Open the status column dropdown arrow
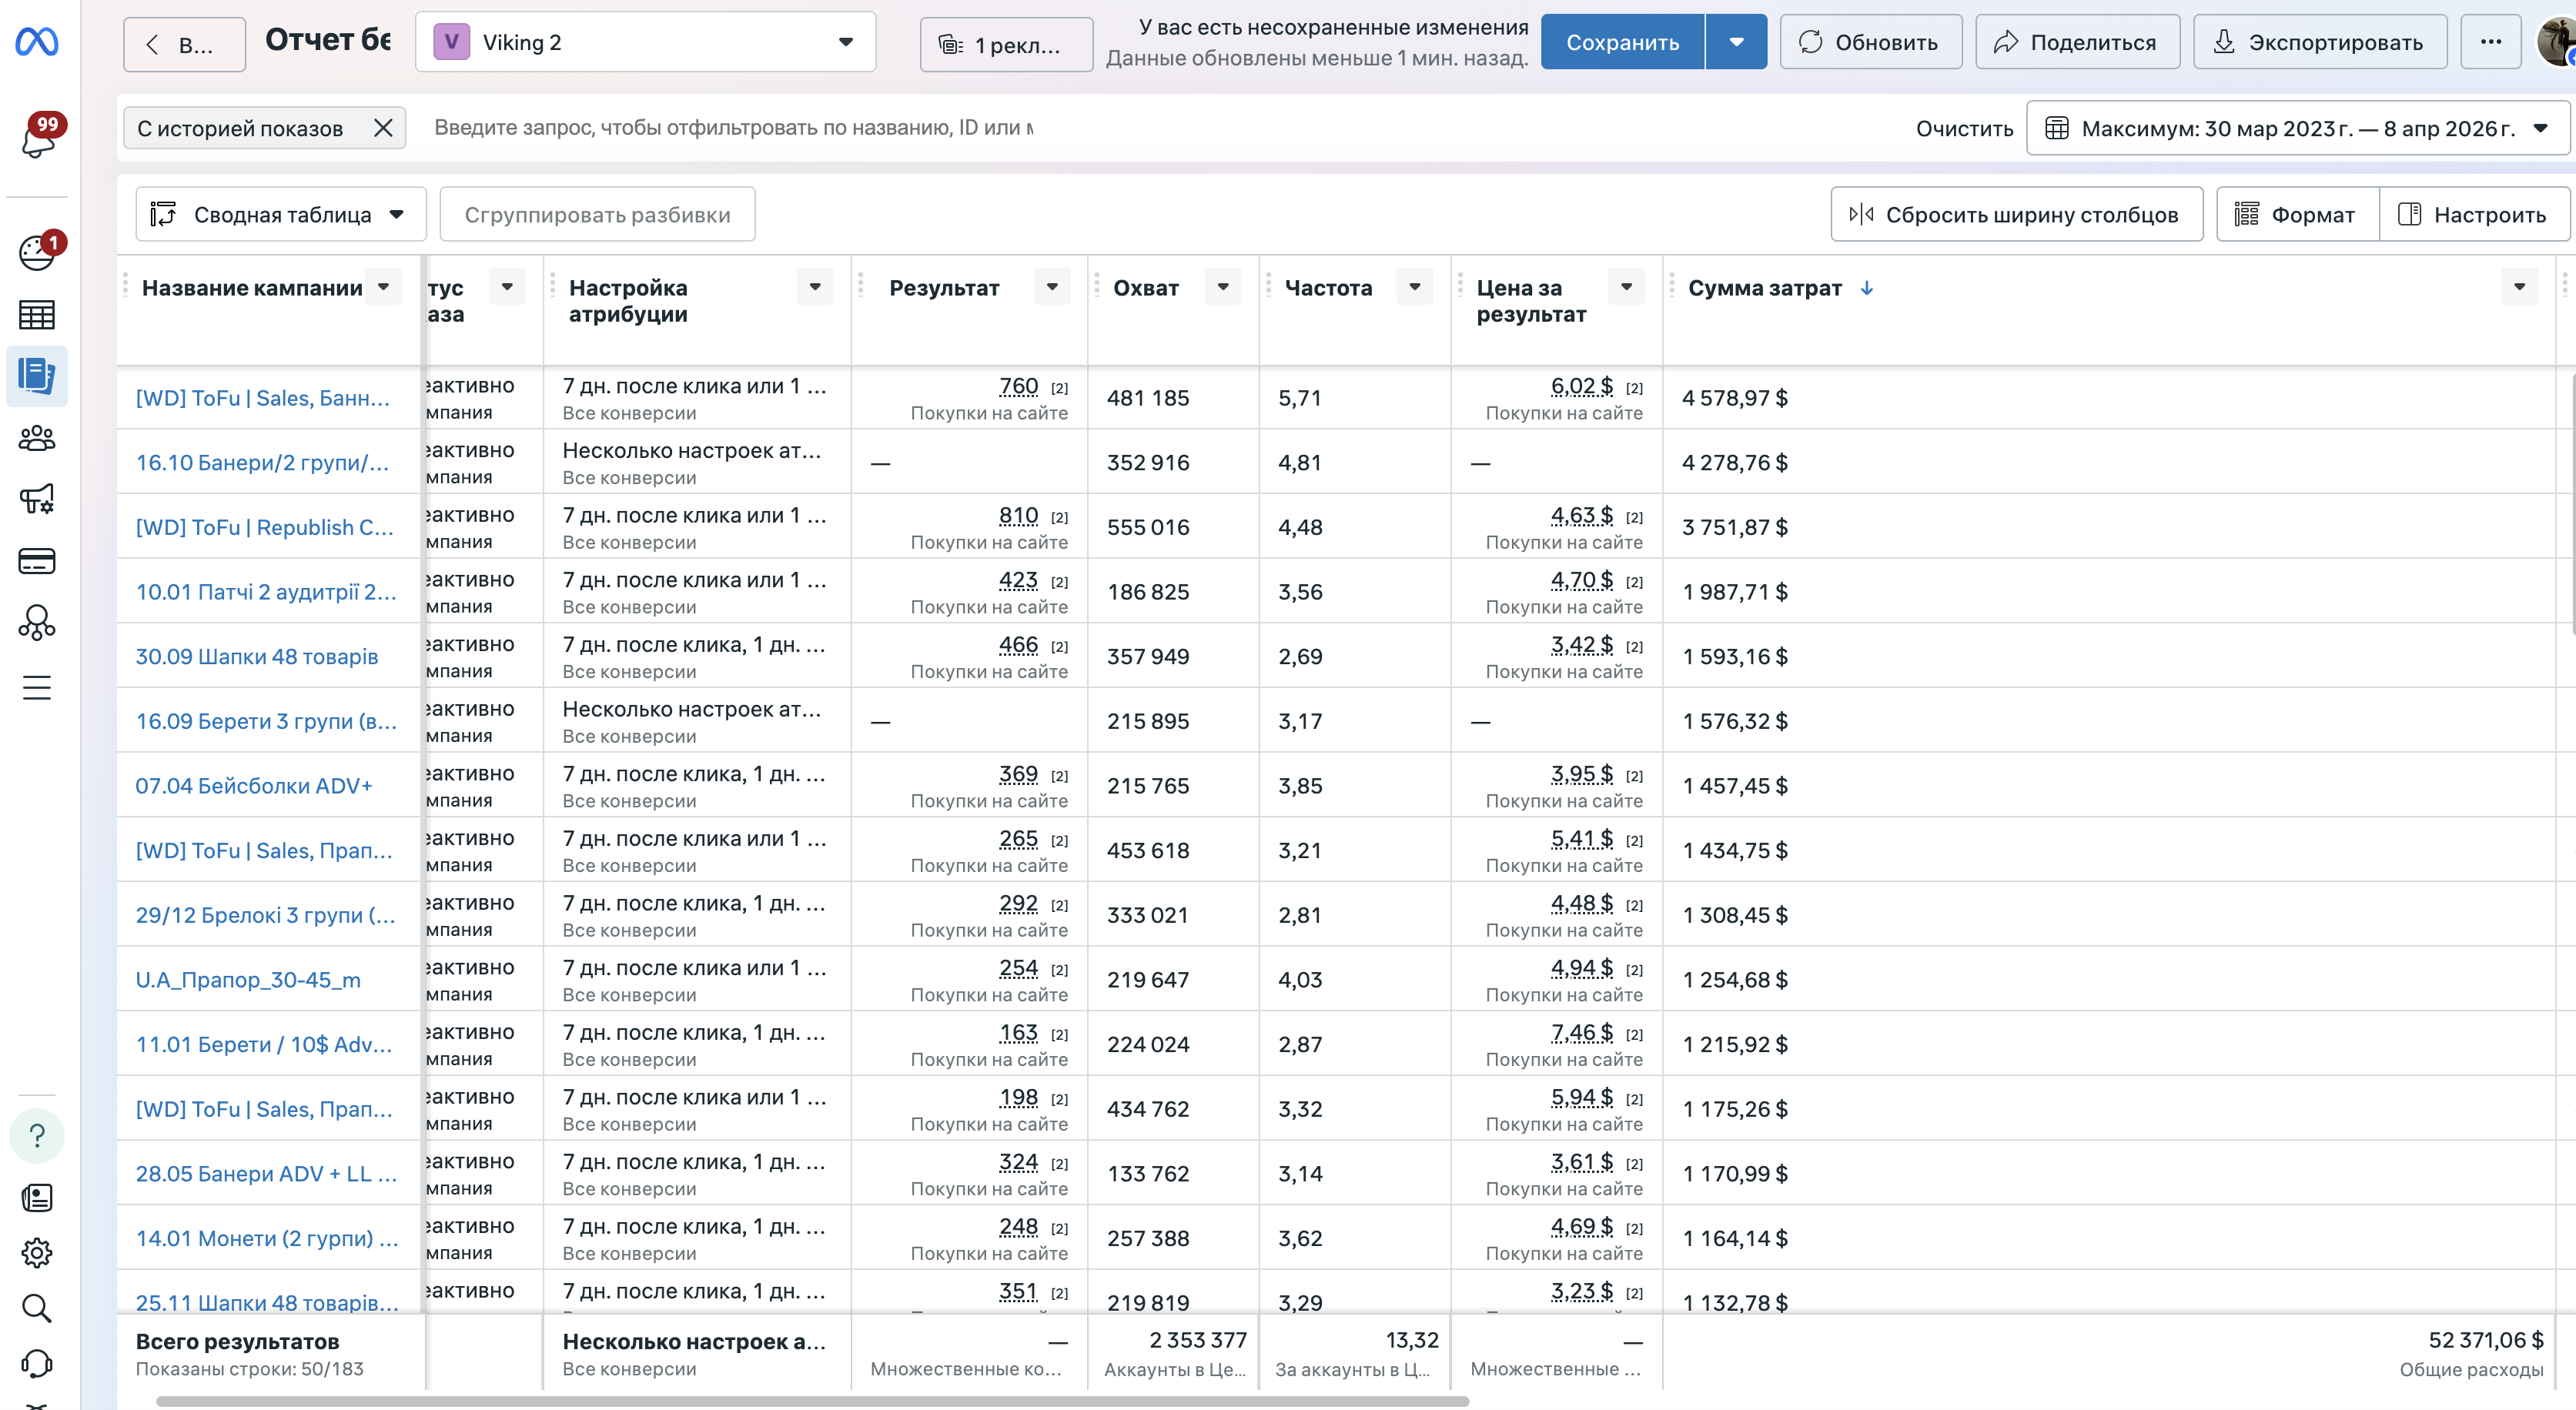Viewport: 2576px width, 1410px height. point(507,287)
